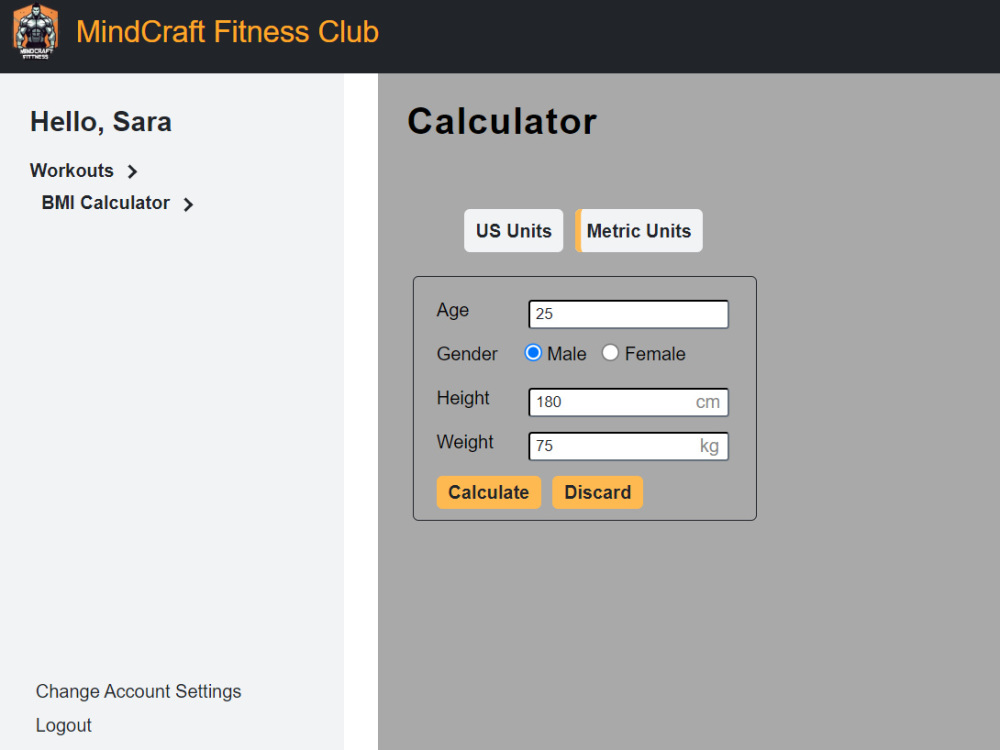Focus the Height cm input field
The width and height of the screenshot is (1000, 750).
click(x=628, y=402)
